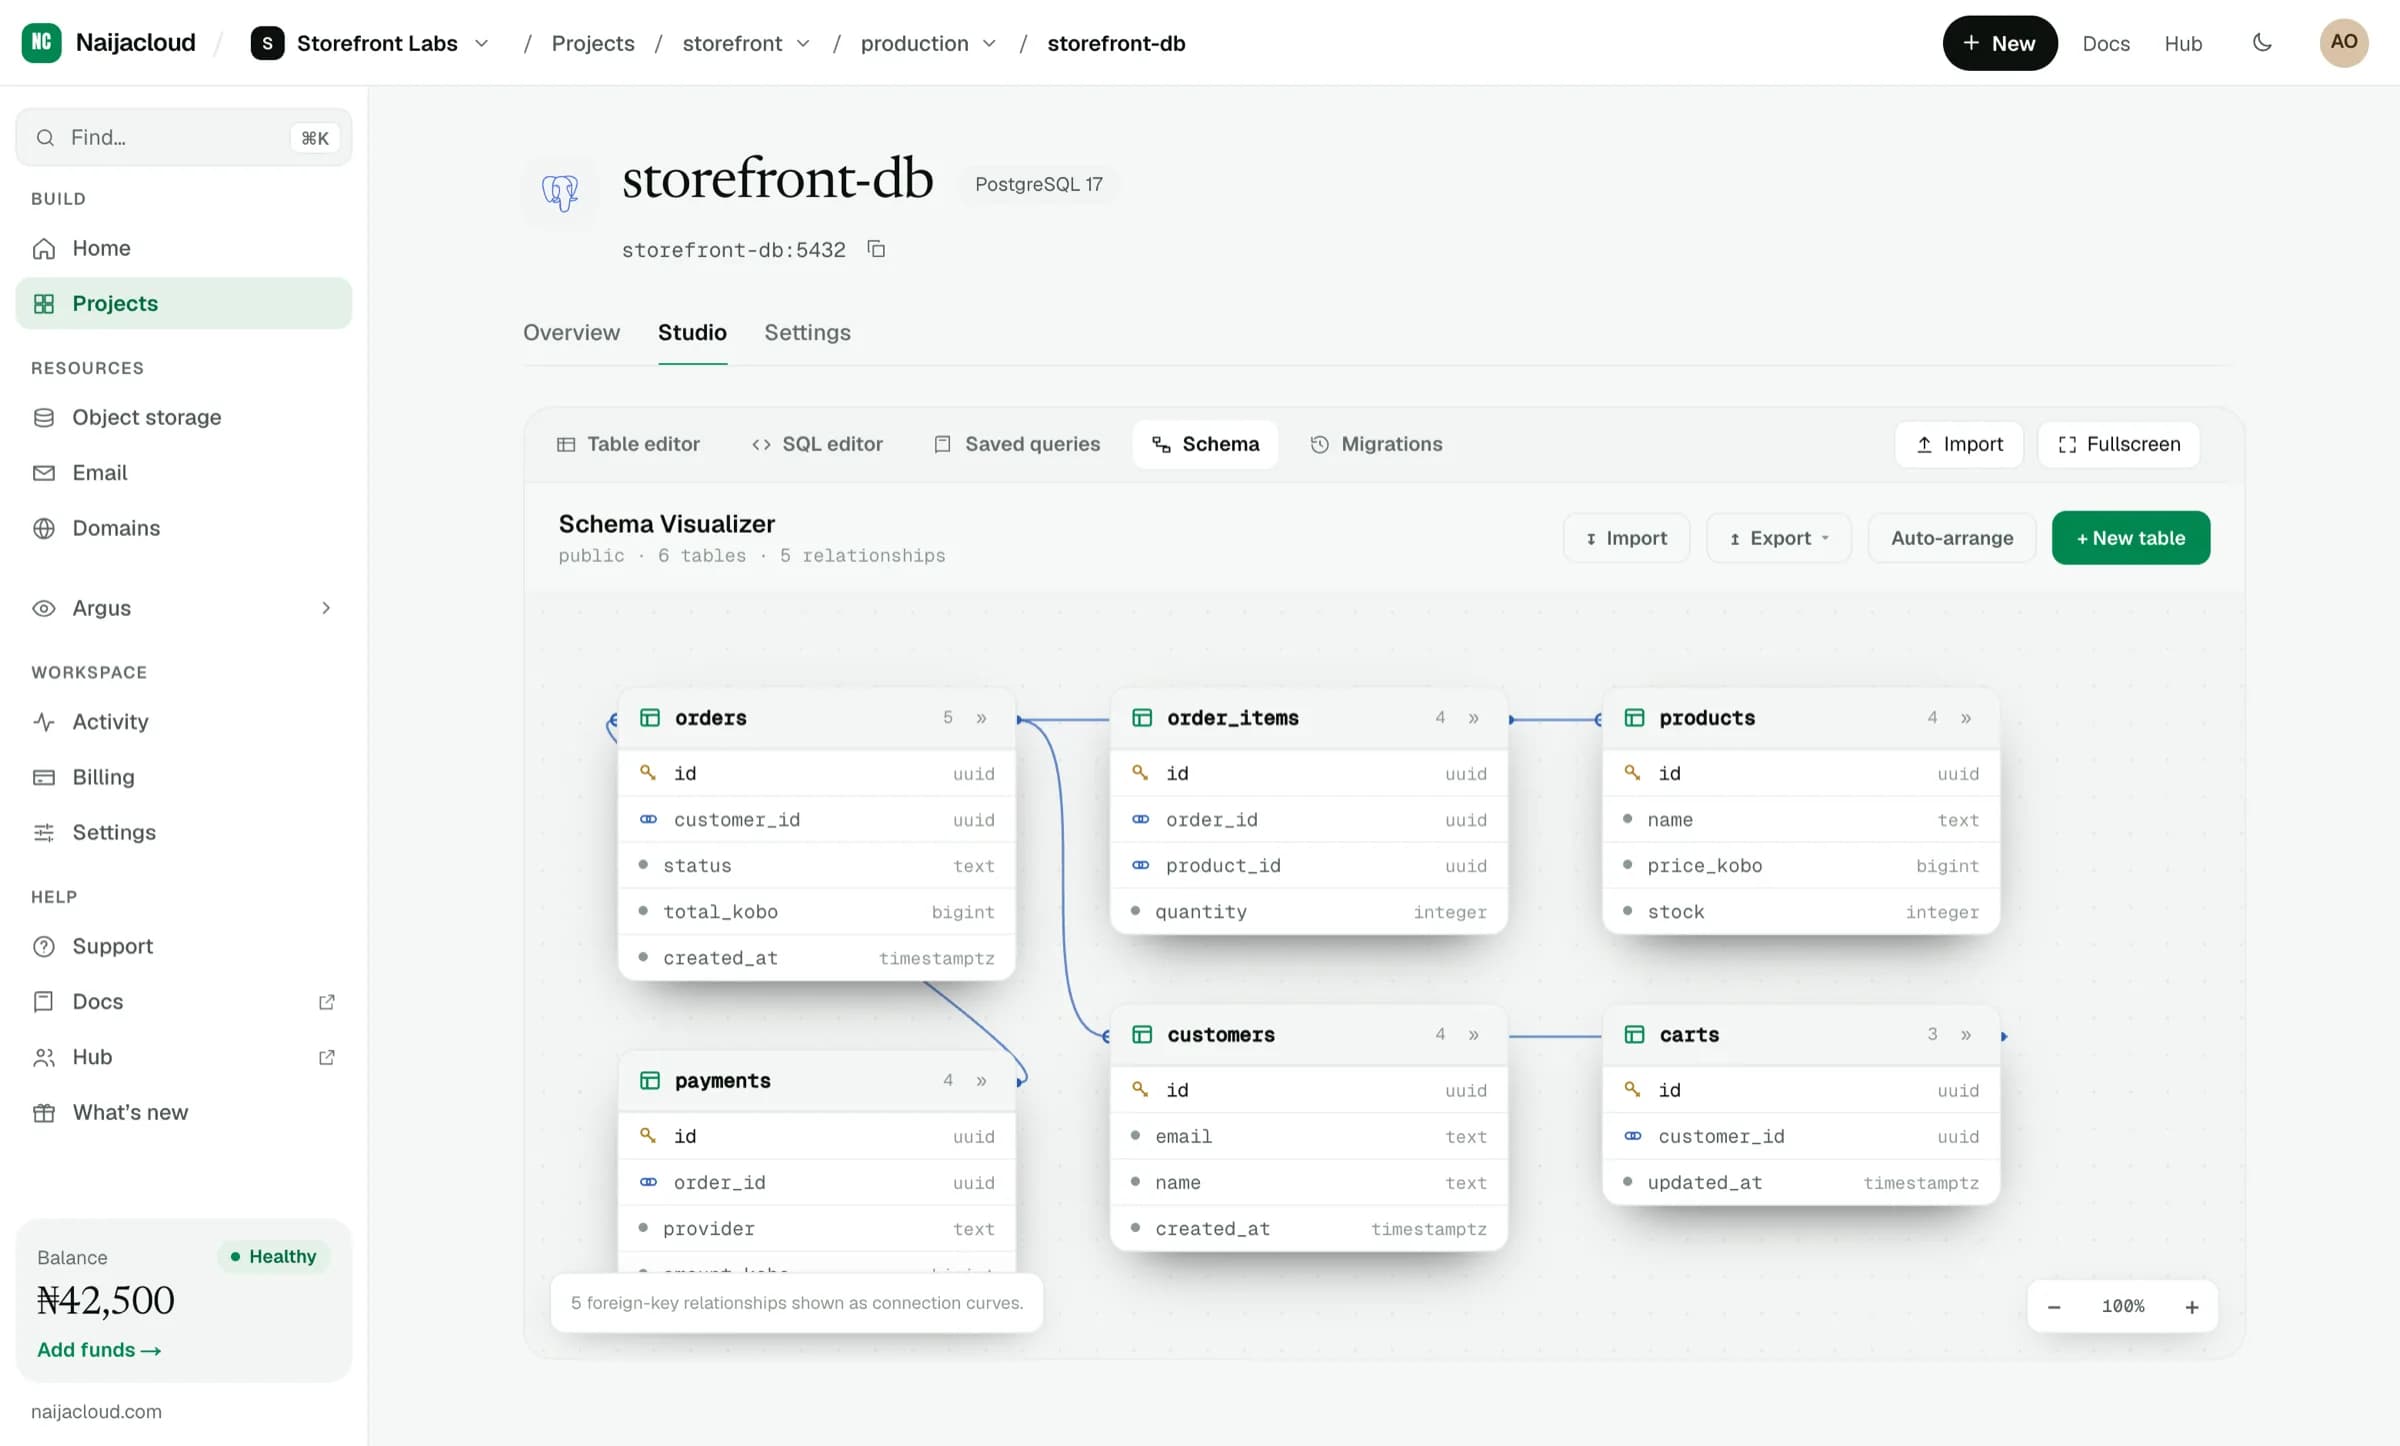Switch to the Overview tab
Screen dimensions: 2400x1446
(571, 332)
